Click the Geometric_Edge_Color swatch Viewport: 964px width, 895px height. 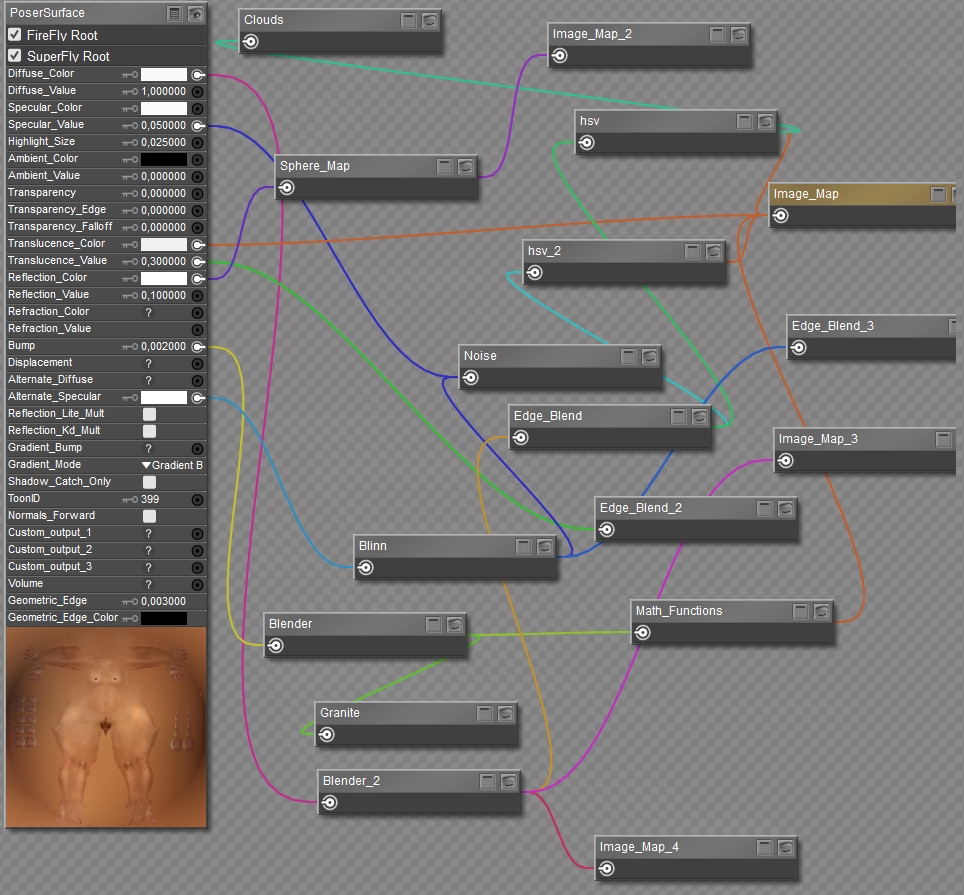[x=164, y=618]
